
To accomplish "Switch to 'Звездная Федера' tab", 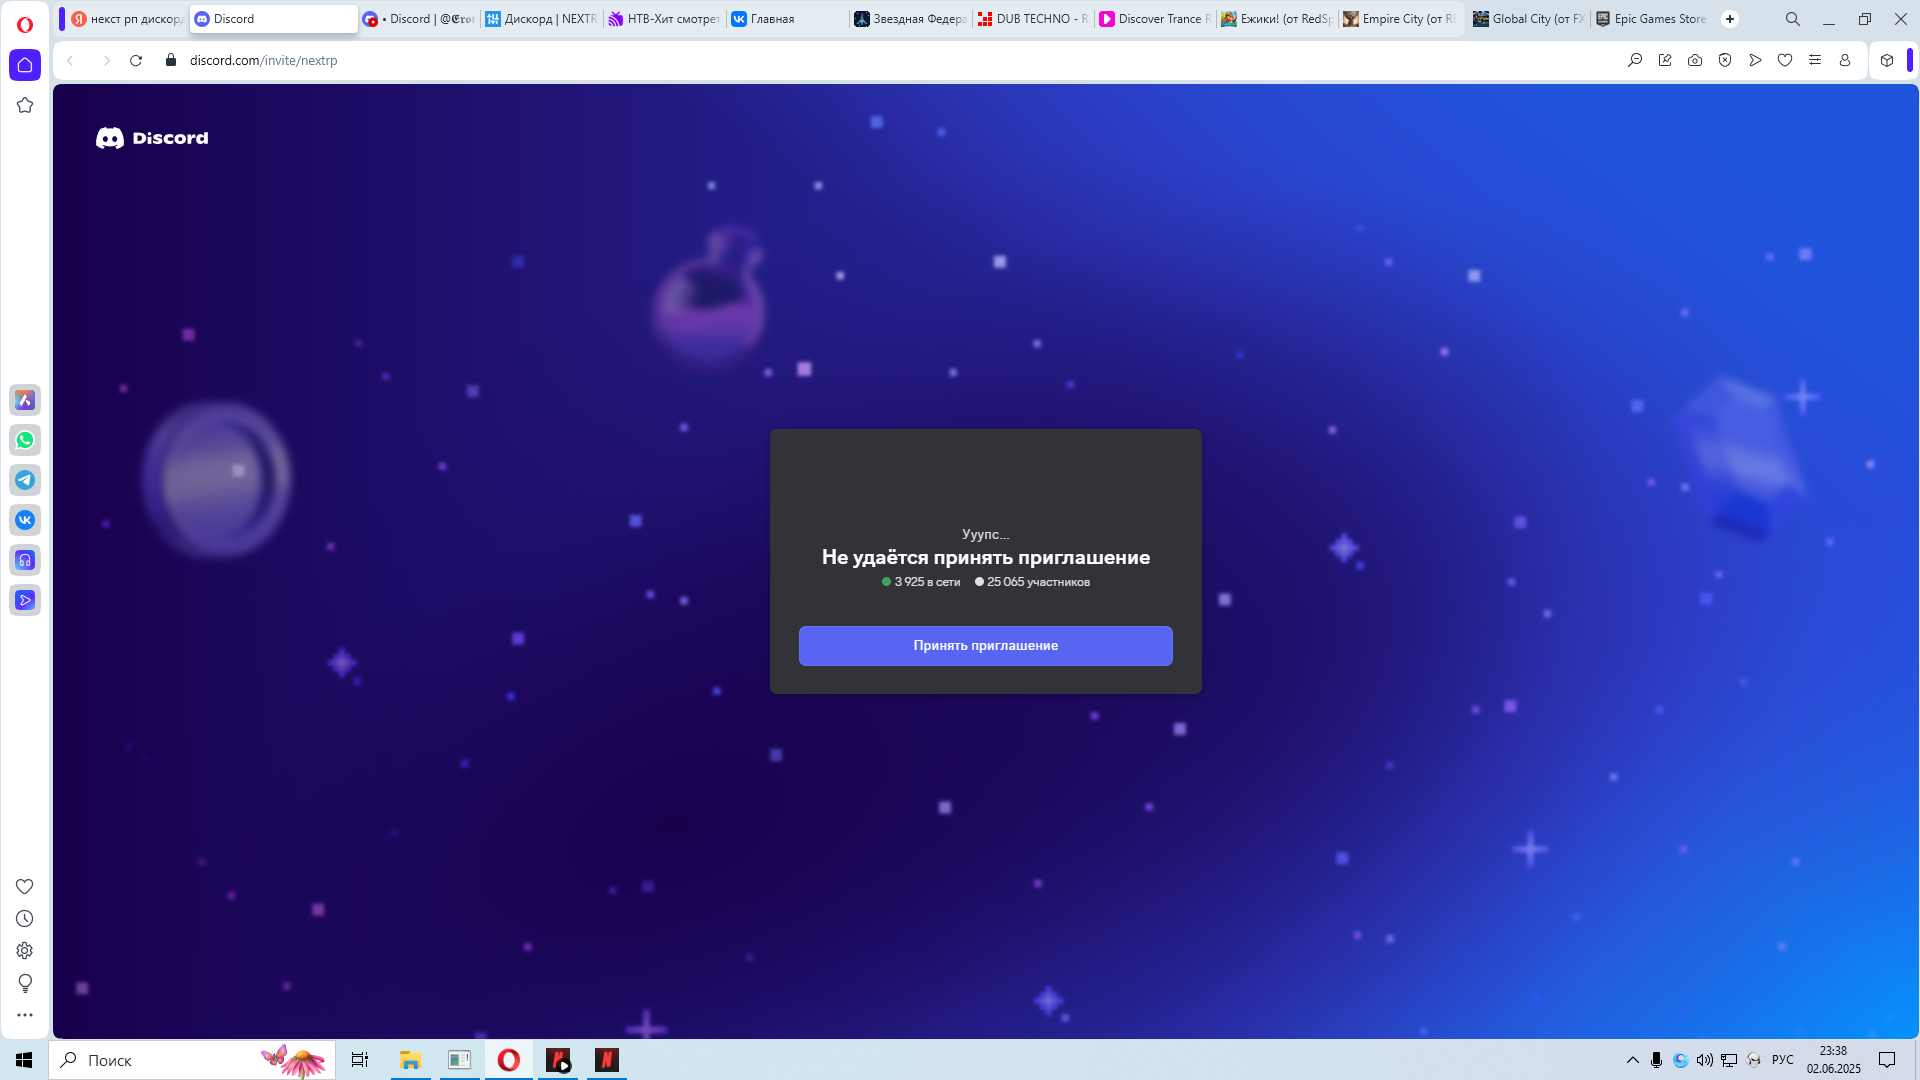I will tap(910, 19).
